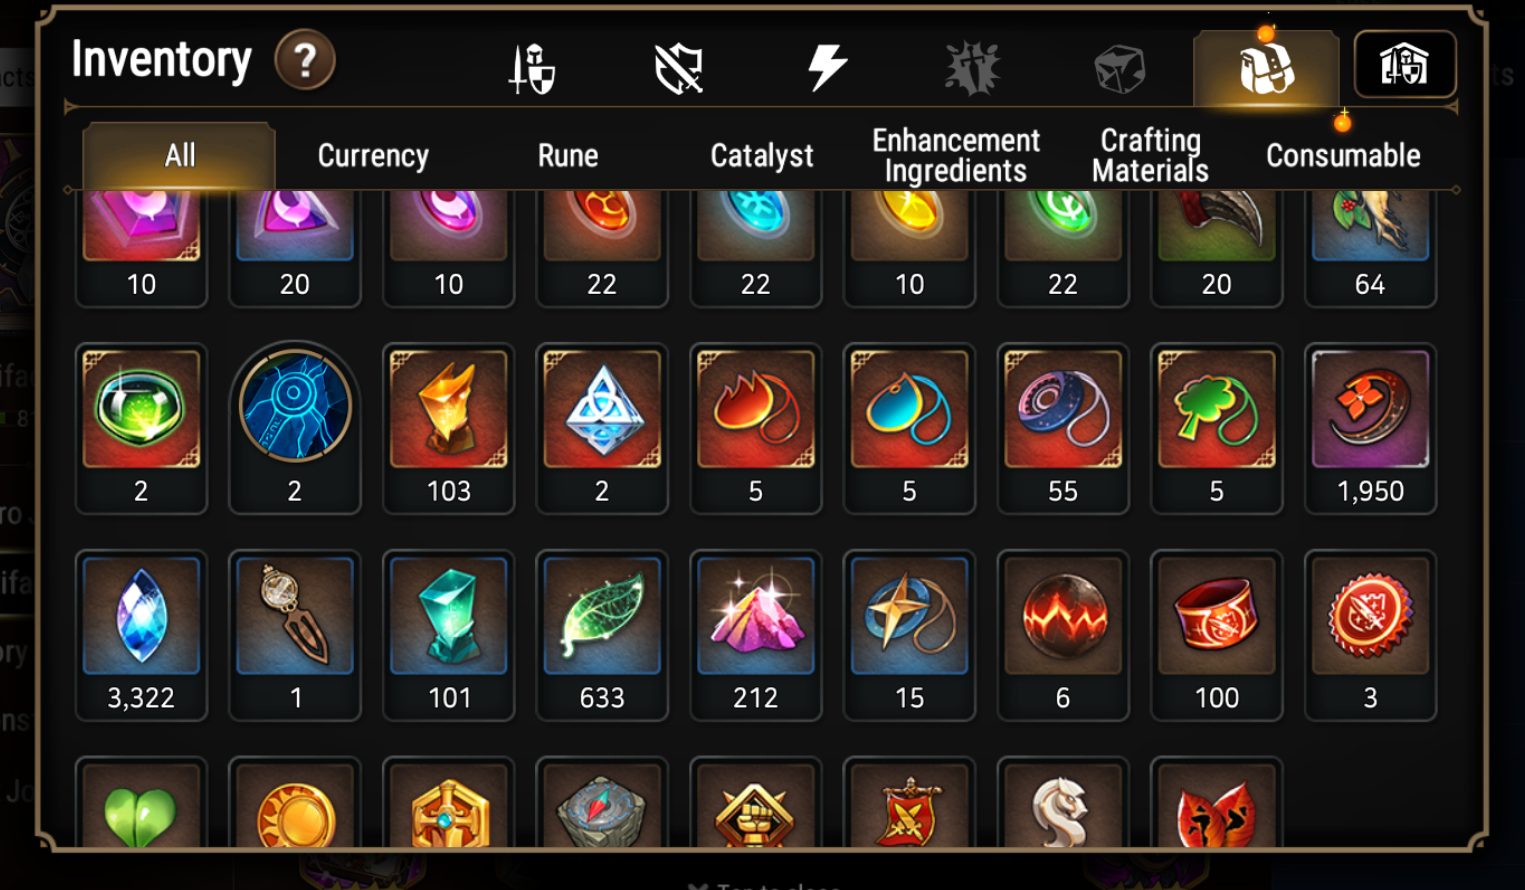The height and width of the screenshot is (890, 1525).
Task: Select the sword and shield equipment category icon
Action: [x=532, y=69]
